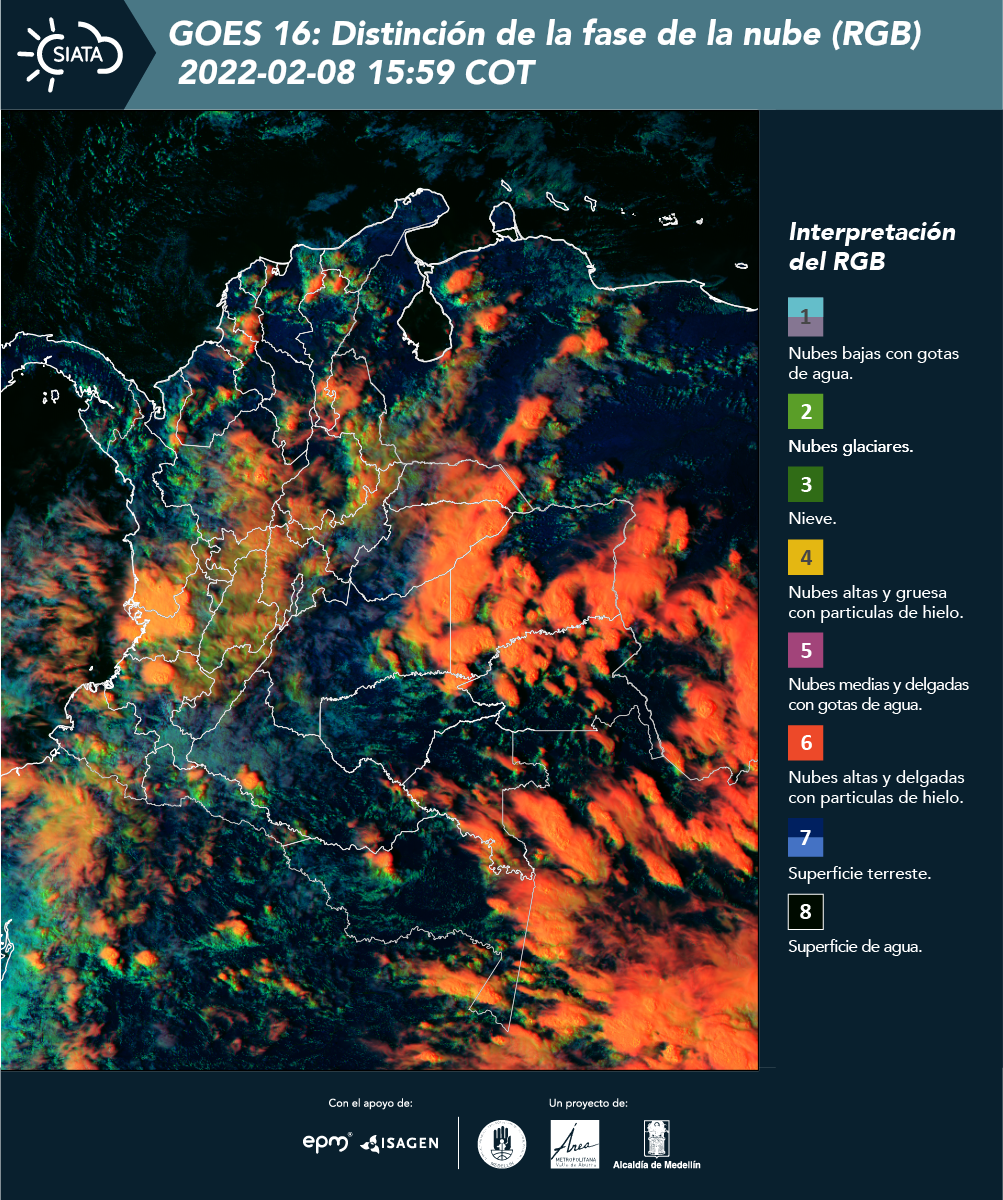This screenshot has width=1003, height=1200.
Task: Select black legend swatch number 8
Action: click(x=805, y=911)
